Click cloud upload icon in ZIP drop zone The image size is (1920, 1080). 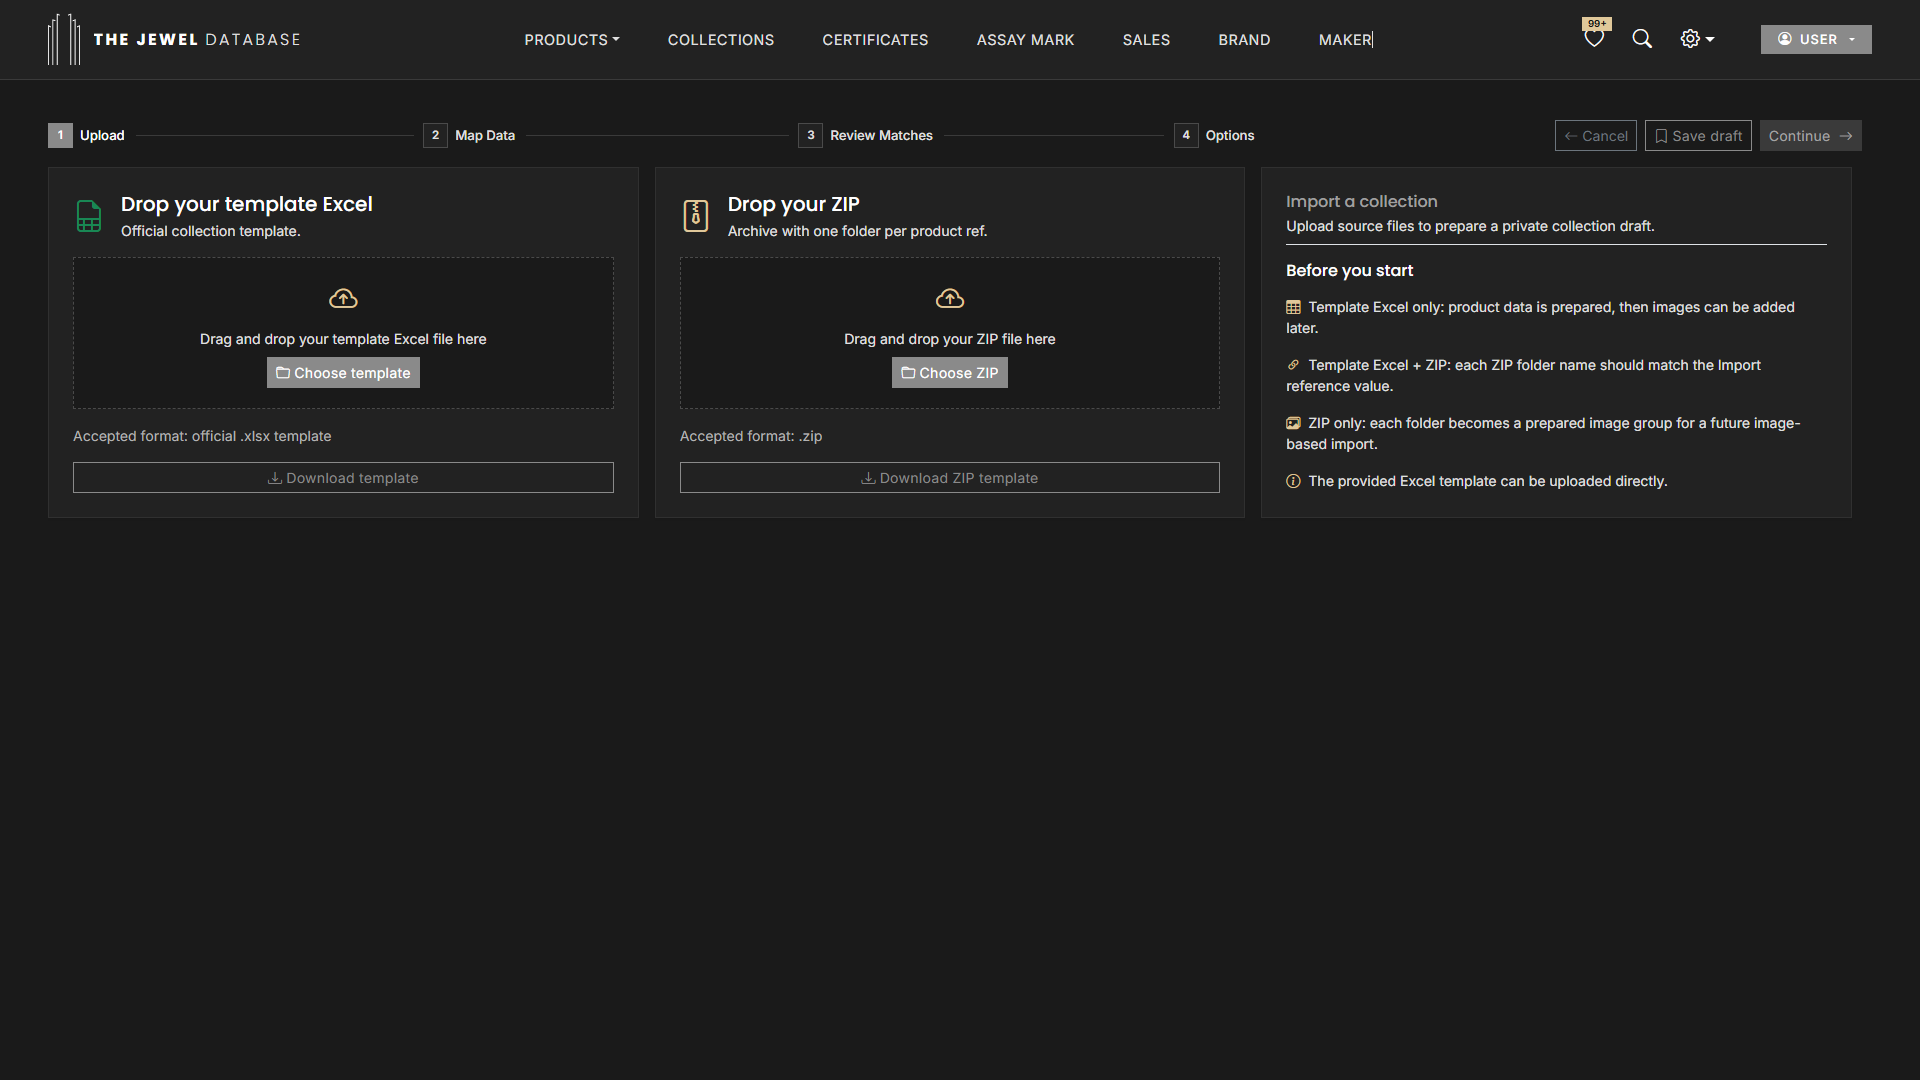pyautogui.click(x=950, y=298)
